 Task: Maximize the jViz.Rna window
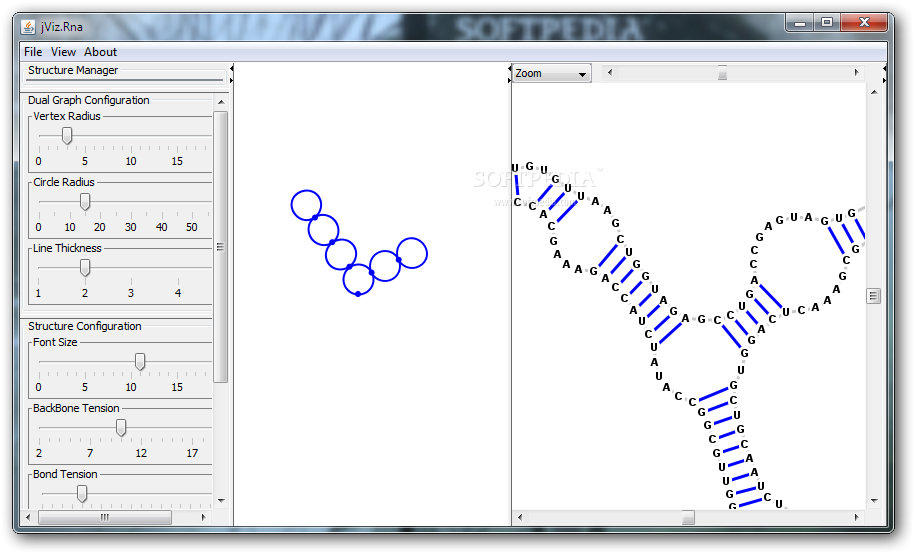point(826,23)
